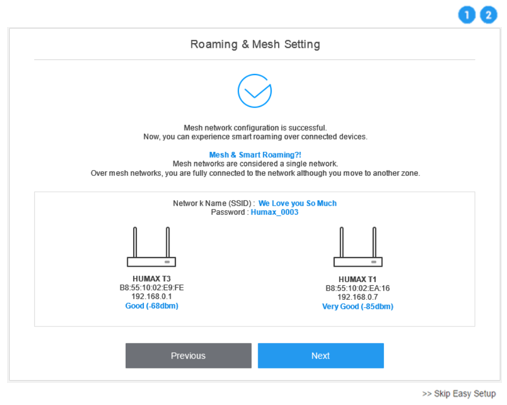Click the blue success checkmark icon

pyautogui.click(x=255, y=91)
